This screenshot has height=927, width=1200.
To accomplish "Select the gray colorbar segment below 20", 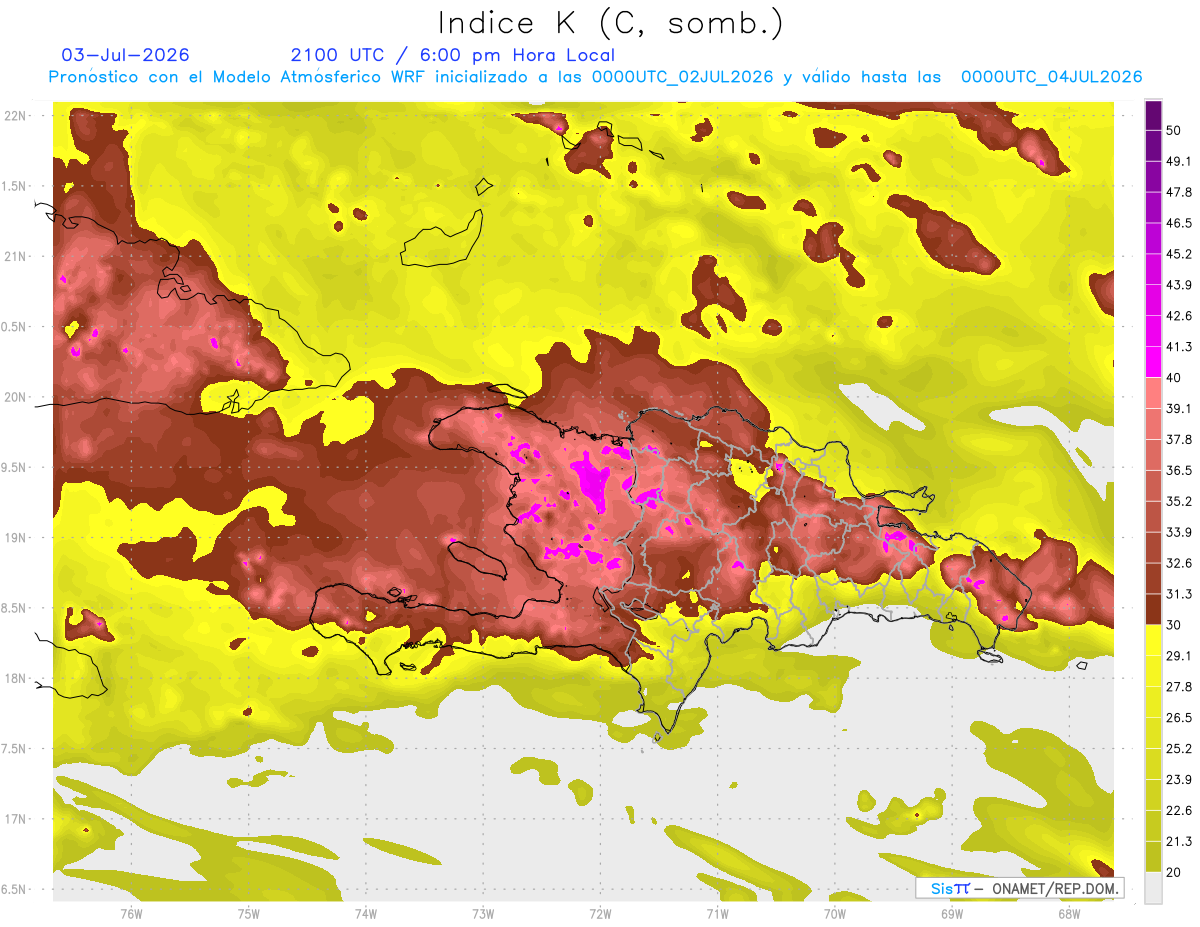I will [x=1153, y=888].
